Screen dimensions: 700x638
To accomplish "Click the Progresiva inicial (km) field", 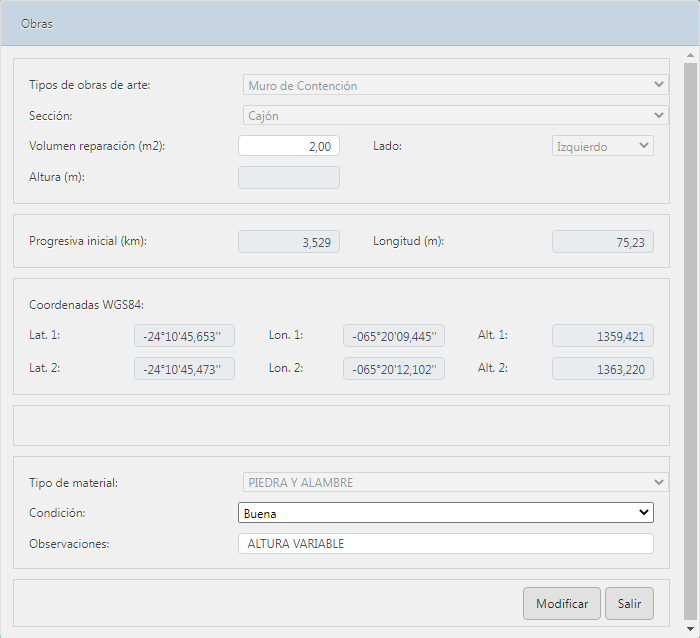I will pyautogui.click(x=289, y=241).
